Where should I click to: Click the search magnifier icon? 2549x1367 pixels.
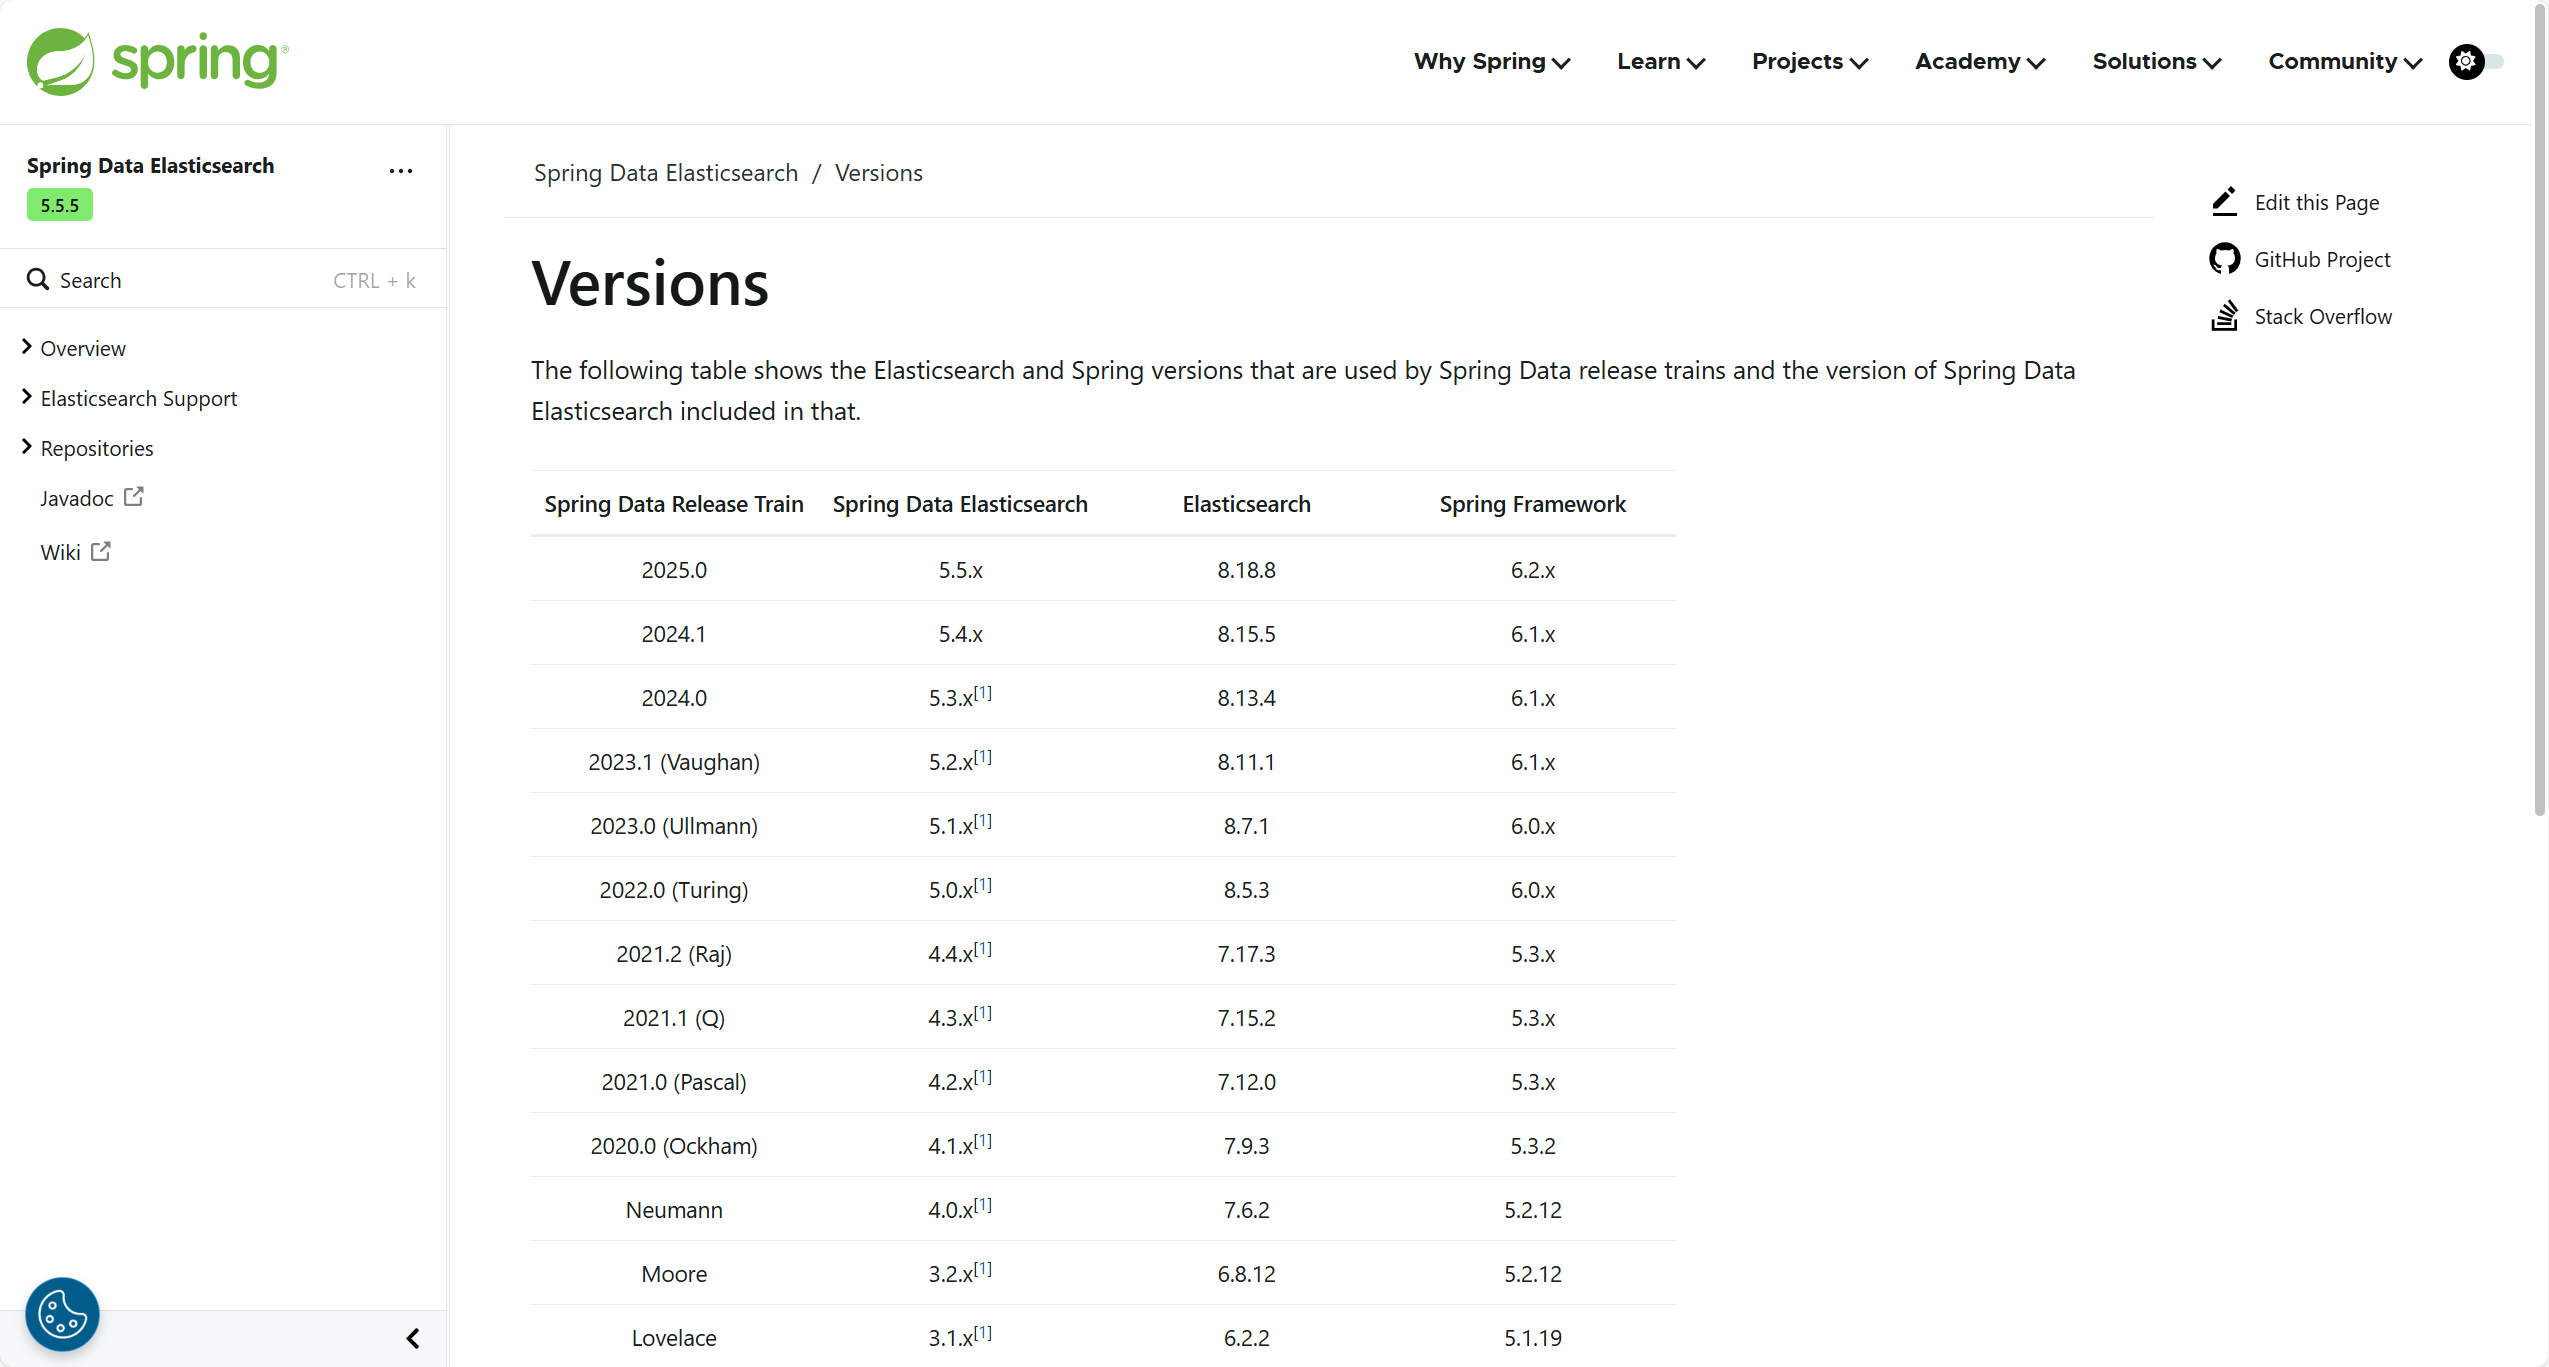[x=38, y=280]
